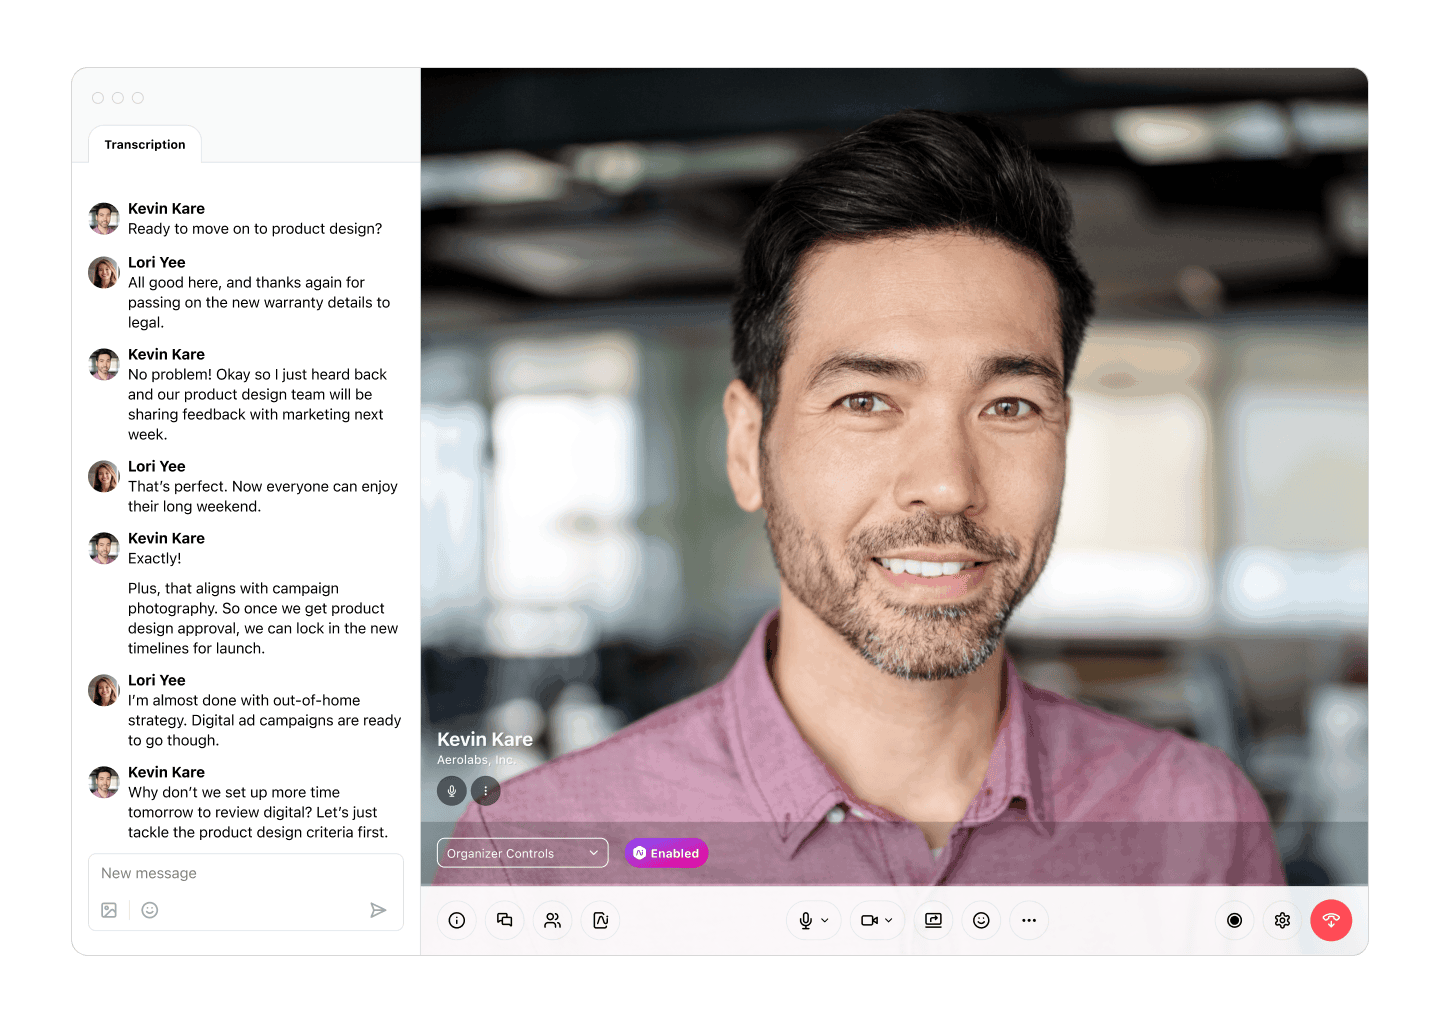Start screen sharing
1440x1021 pixels.
(x=933, y=920)
